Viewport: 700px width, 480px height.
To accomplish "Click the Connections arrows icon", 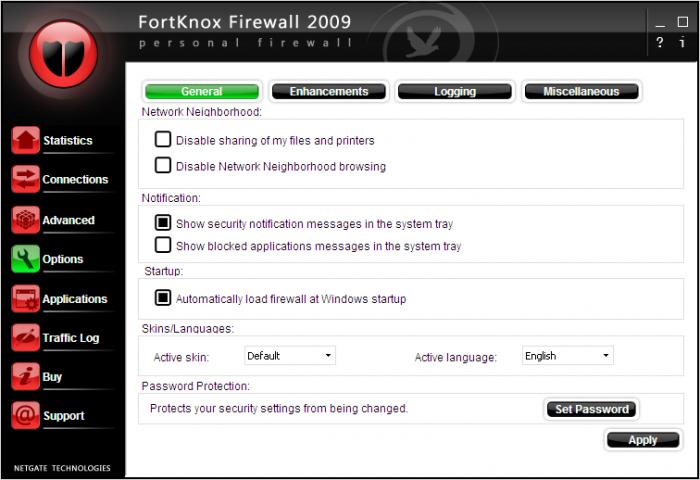I will pyautogui.click(x=25, y=179).
